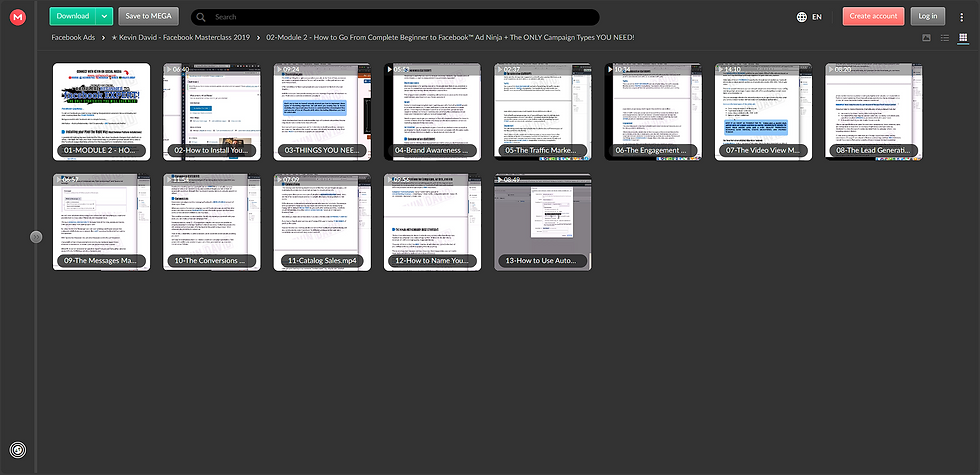The width and height of the screenshot is (980, 475).
Task: Open the Download dropdown arrow
Action: pos(106,16)
